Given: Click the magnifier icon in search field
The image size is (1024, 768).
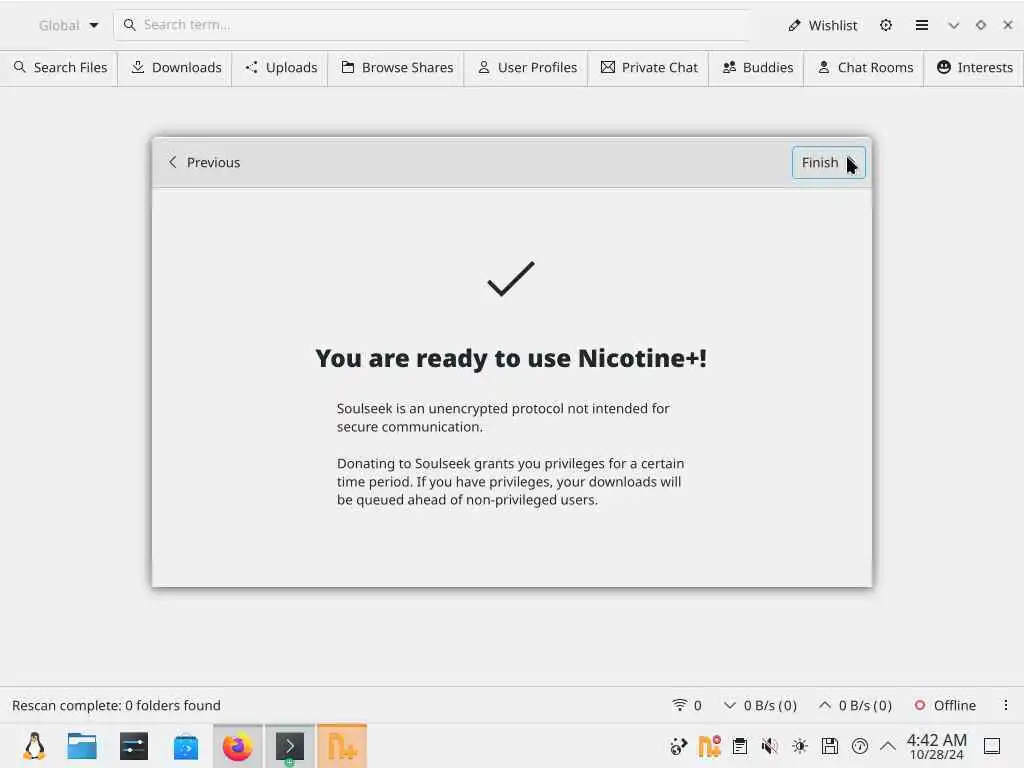Looking at the screenshot, I should click(129, 25).
